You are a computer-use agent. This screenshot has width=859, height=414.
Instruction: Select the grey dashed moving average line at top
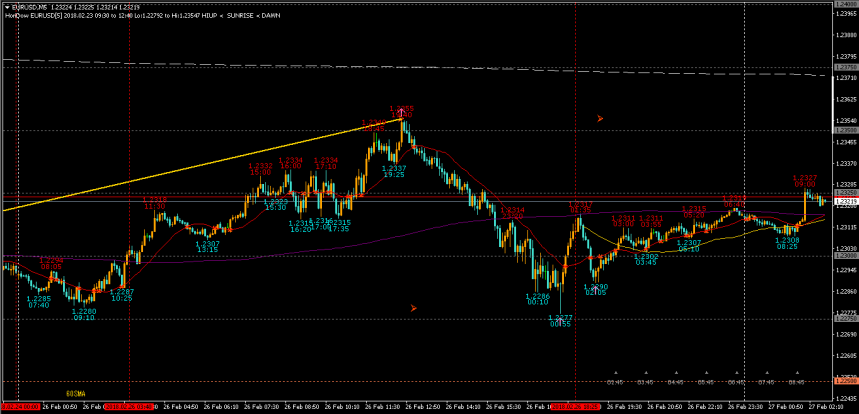click(416, 66)
